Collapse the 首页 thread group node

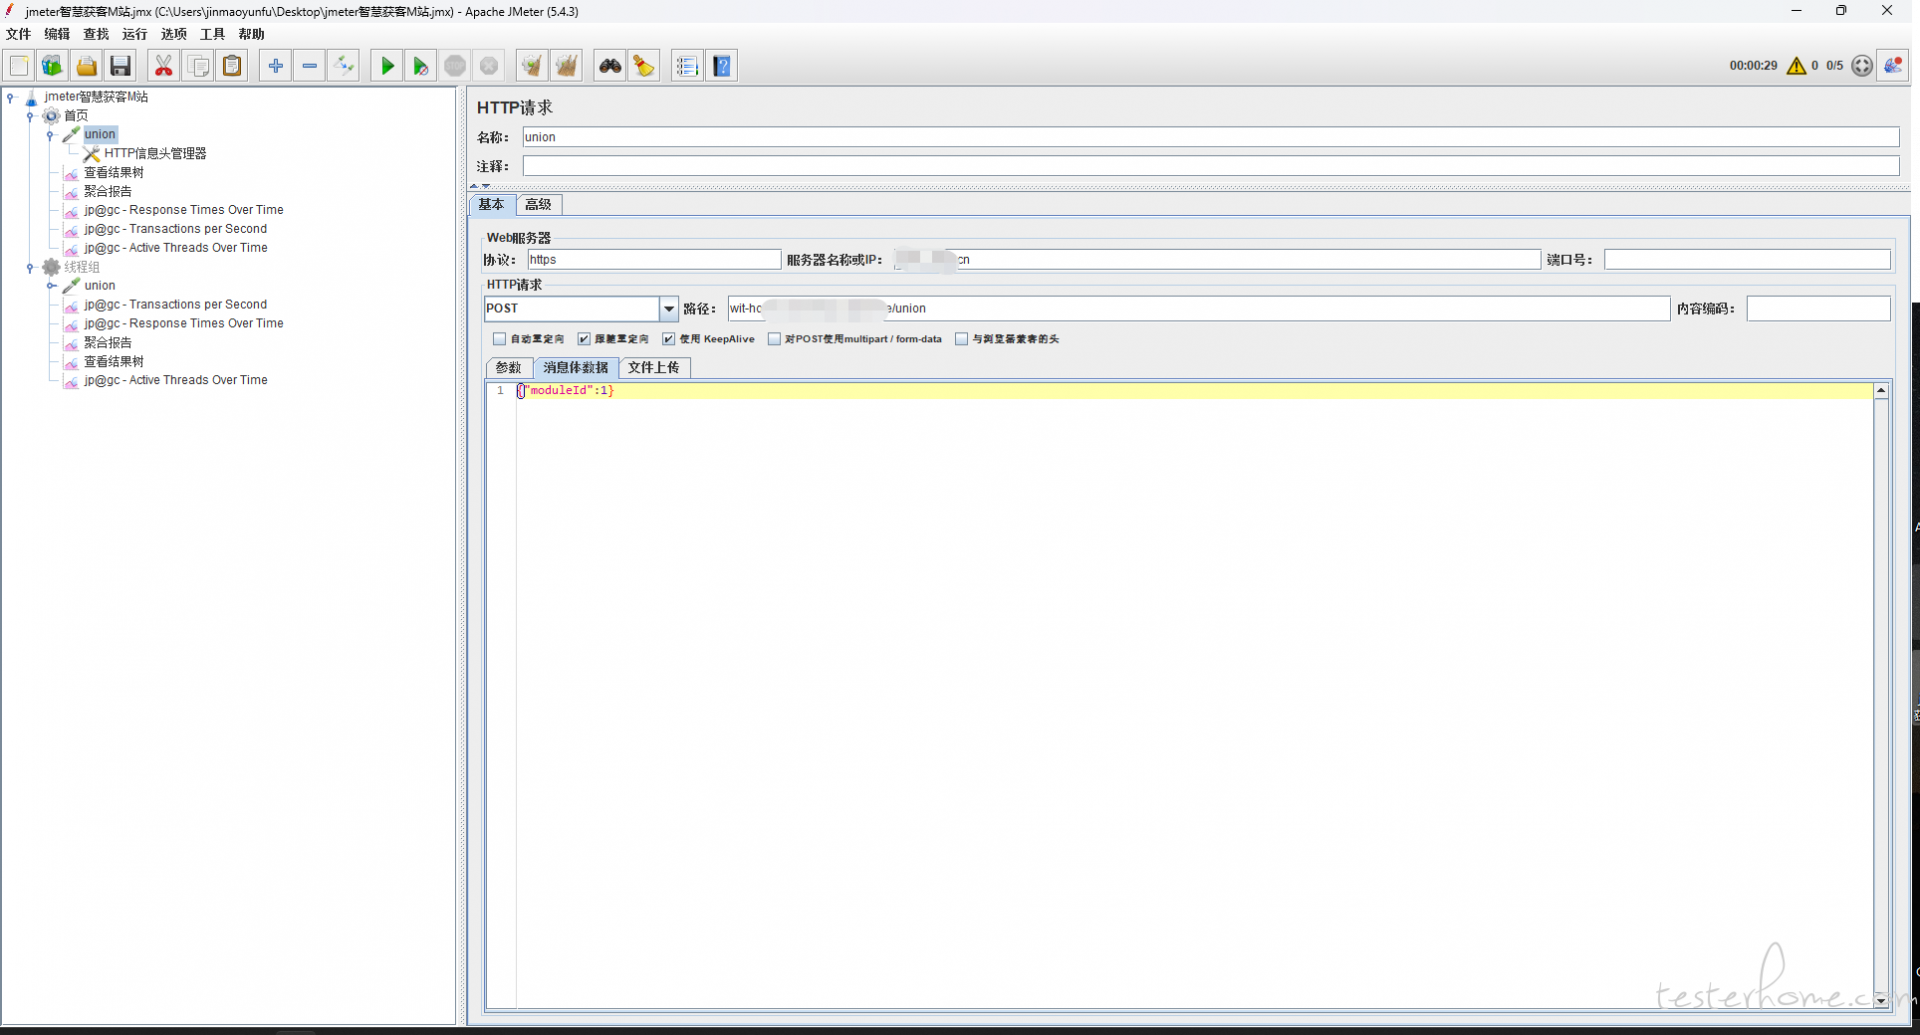pyautogui.click(x=31, y=116)
